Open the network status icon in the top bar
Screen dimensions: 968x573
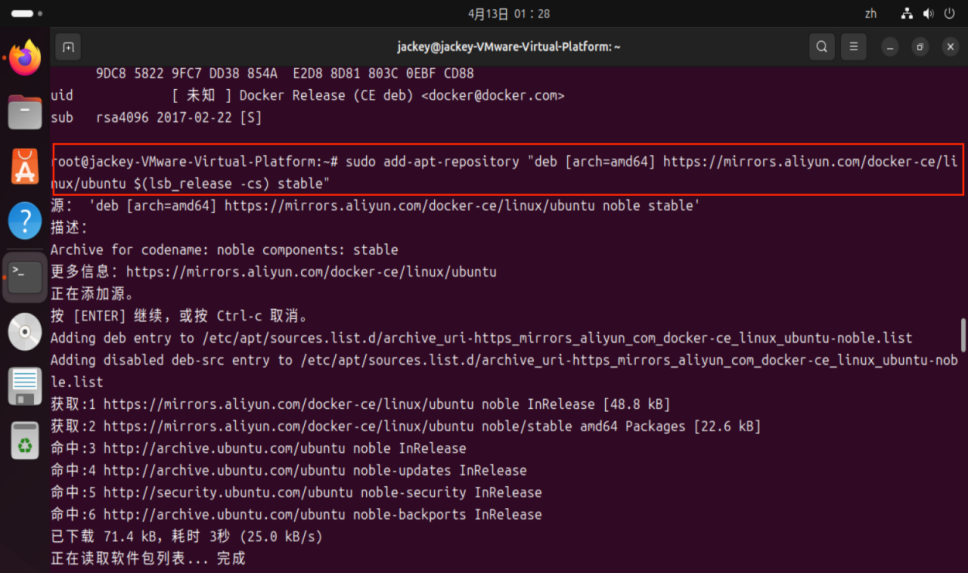pos(907,14)
